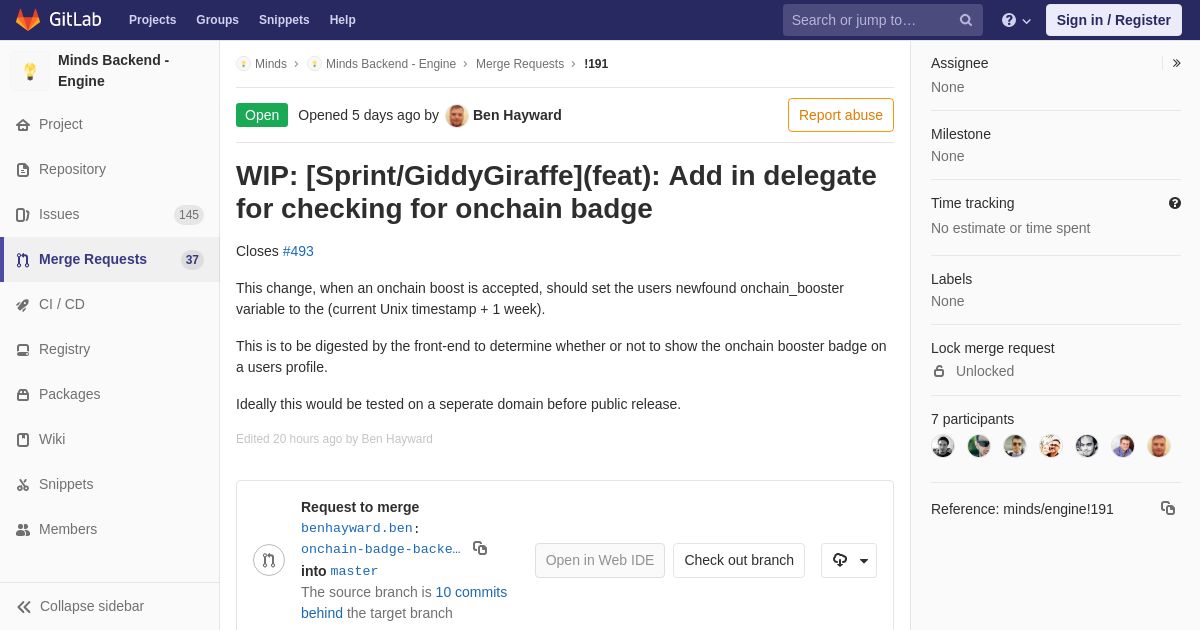Click the seventh participant avatar
The height and width of the screenshot is (630, 1200).
tap(1159, 446)
